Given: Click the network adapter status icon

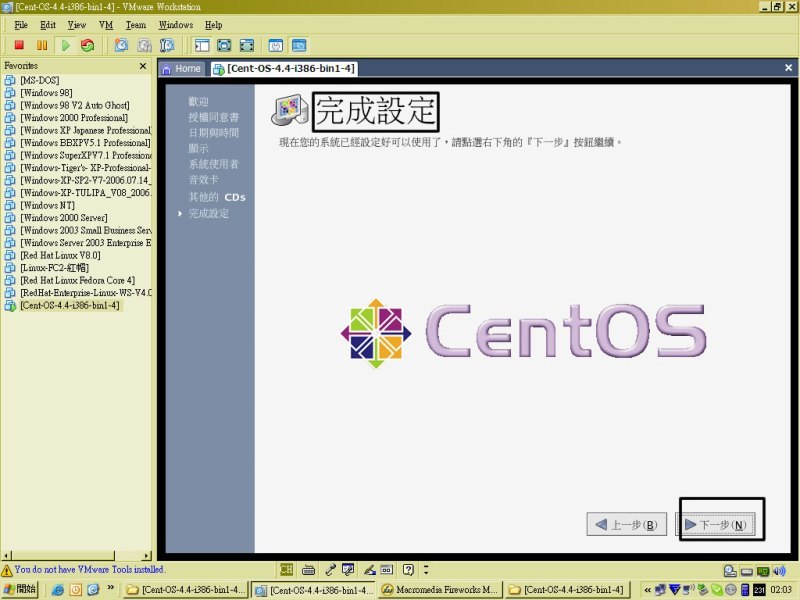Looking at the screenshot, I should [x=763, y=571].
